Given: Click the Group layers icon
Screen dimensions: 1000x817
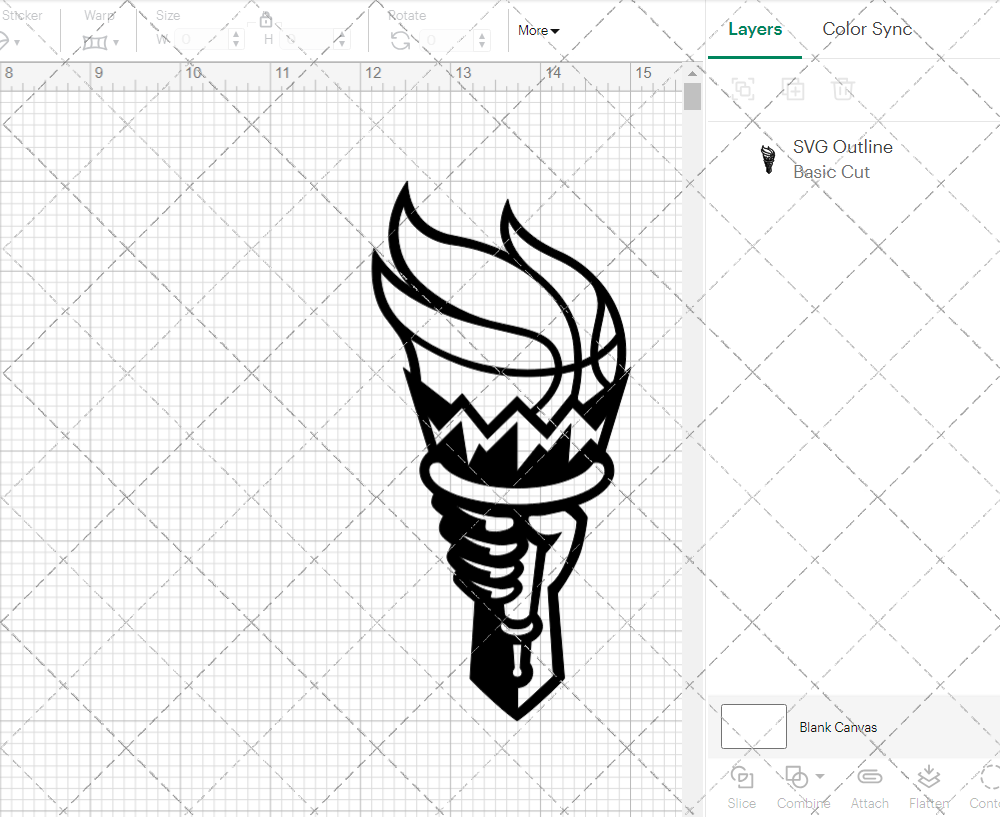Looking at the screenshot, I should 742,89.
